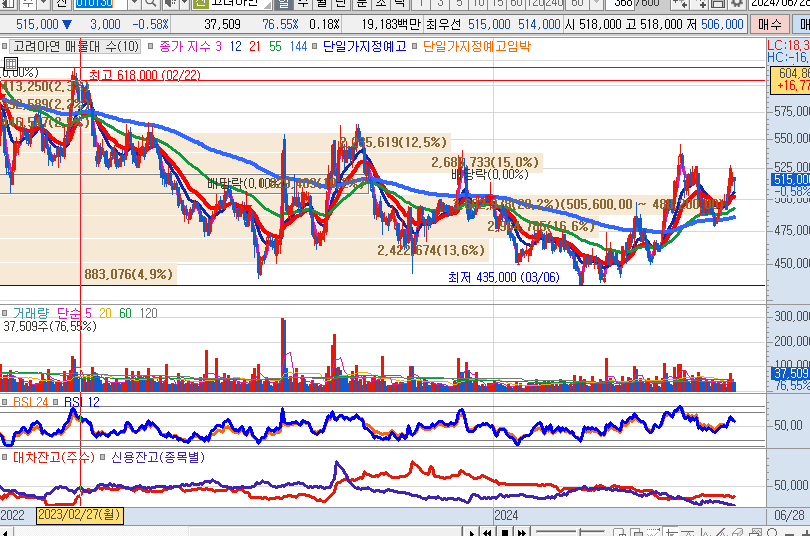This screenshot has width=810, height=536.
Task: Click the stock code input field
Action: (x=98, y=4)
